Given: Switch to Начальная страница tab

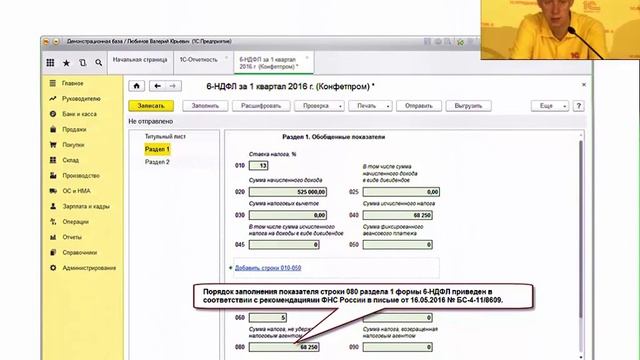Looking at the screenshot, I should pyautogui.click(x=140, y=60).
